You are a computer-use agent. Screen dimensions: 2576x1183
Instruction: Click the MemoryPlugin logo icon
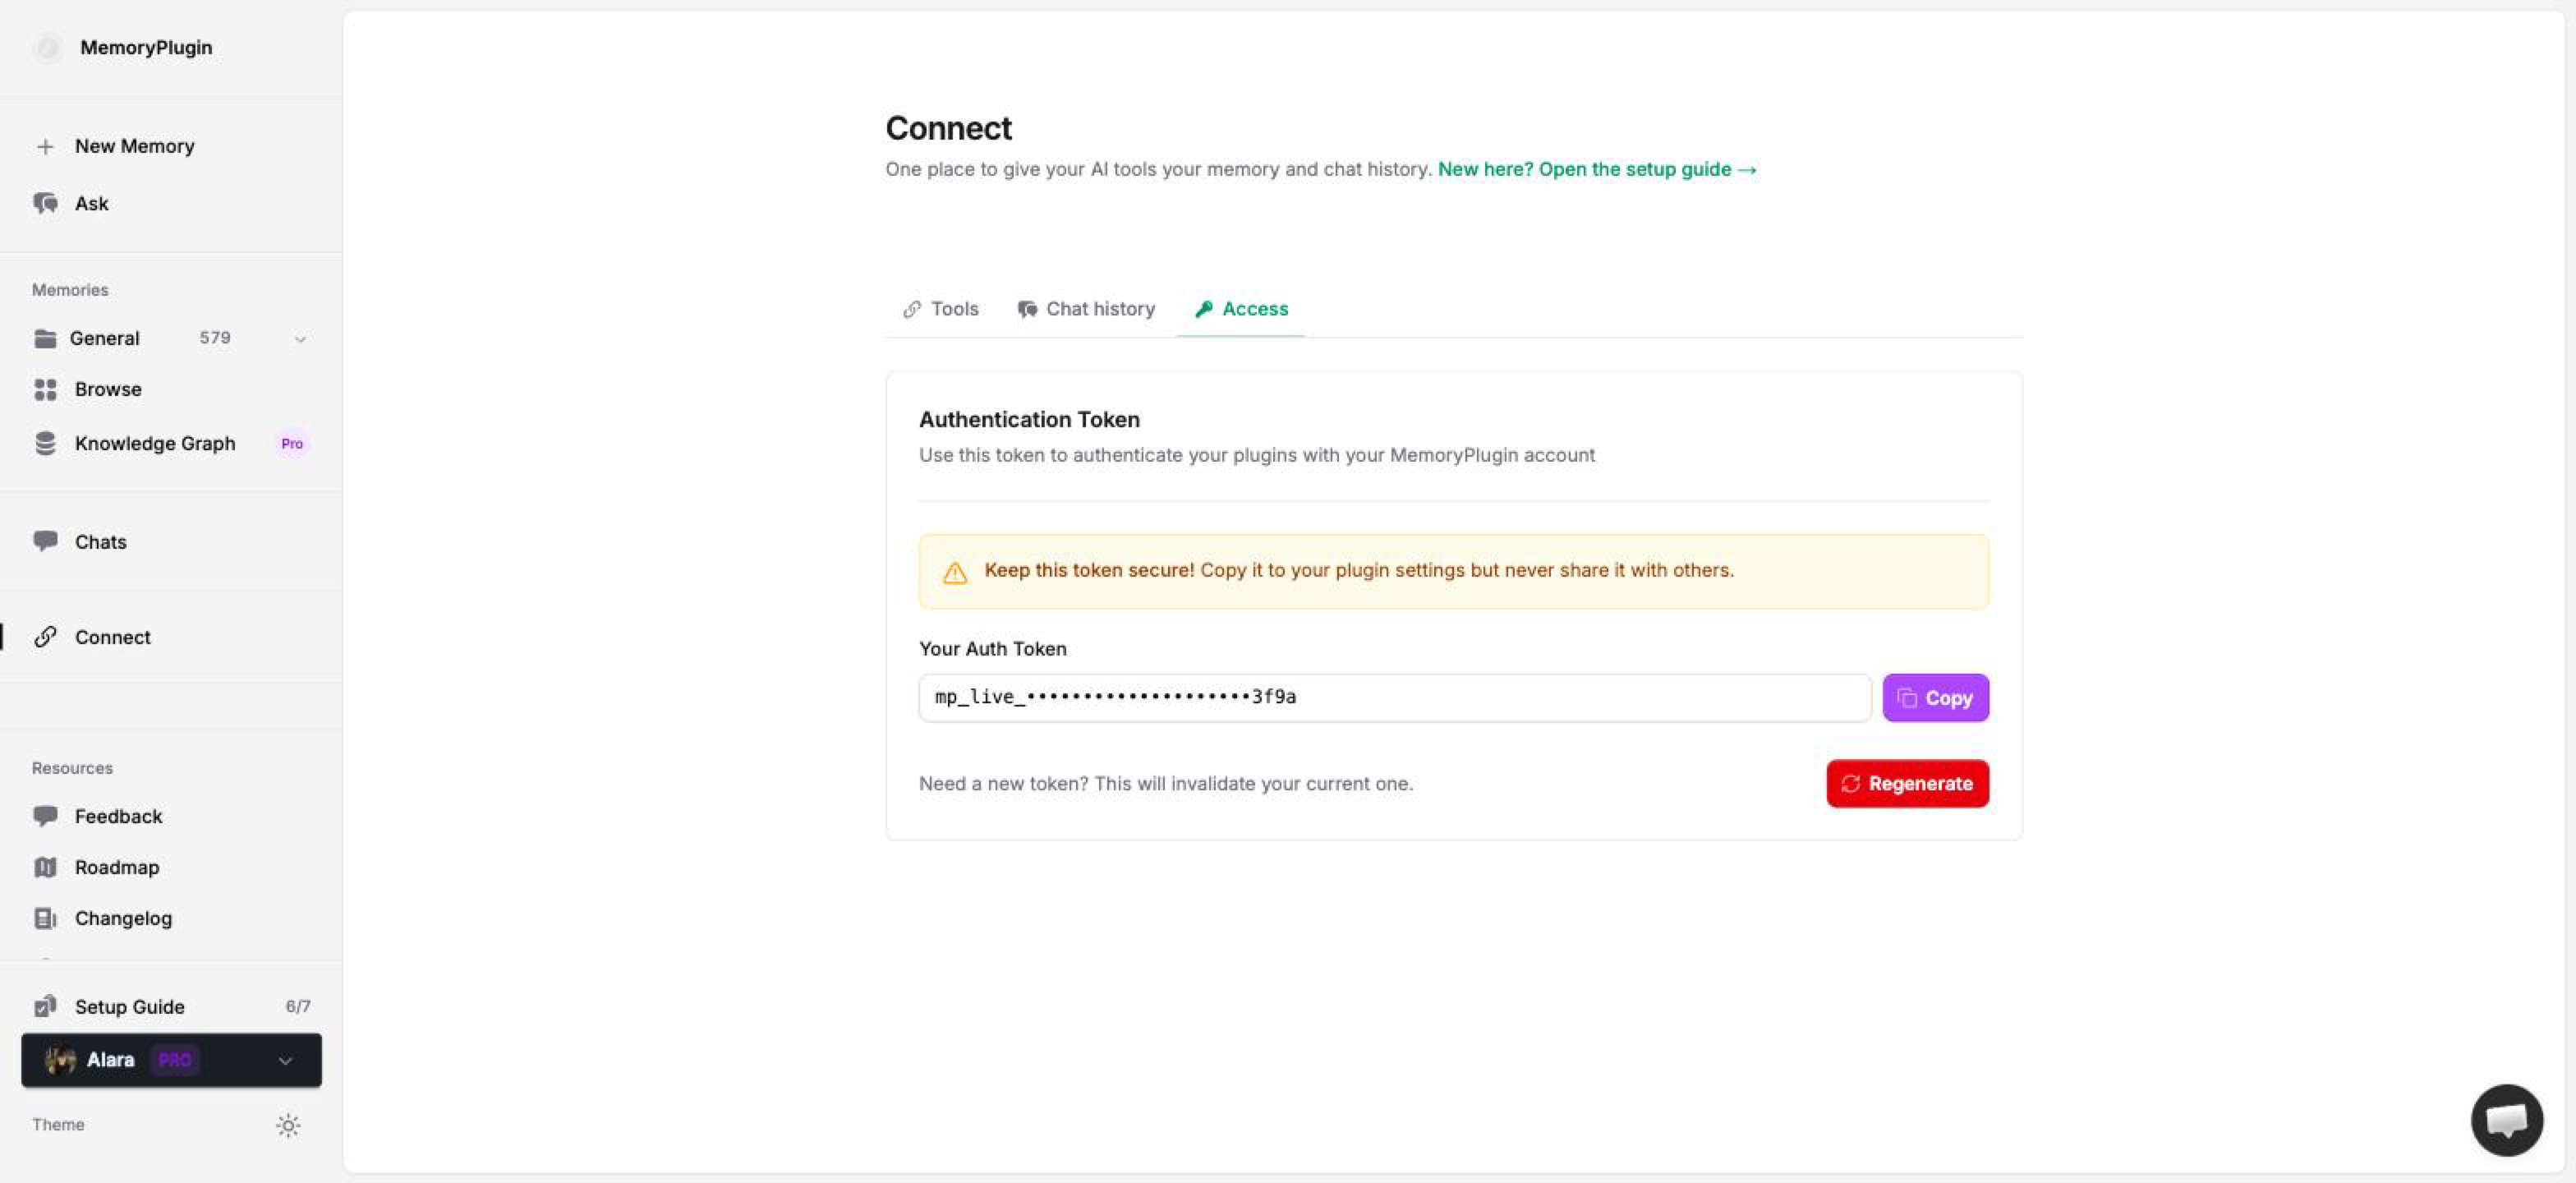[x=48, y=47]
